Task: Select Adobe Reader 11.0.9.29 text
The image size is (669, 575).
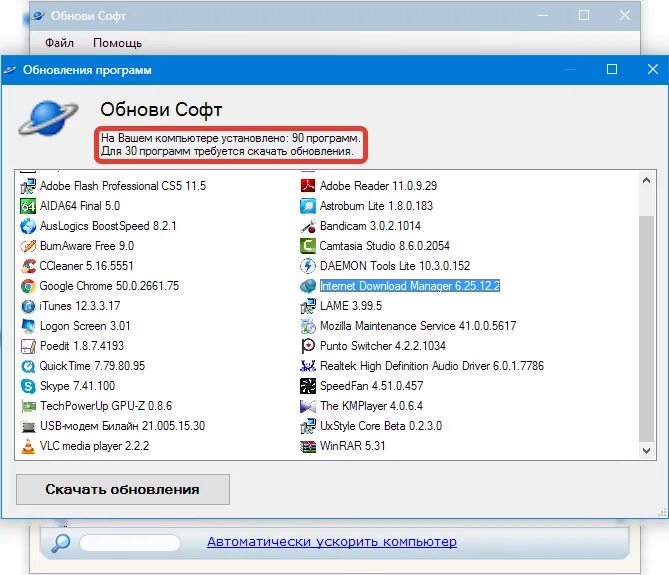Action: (378, 186)
